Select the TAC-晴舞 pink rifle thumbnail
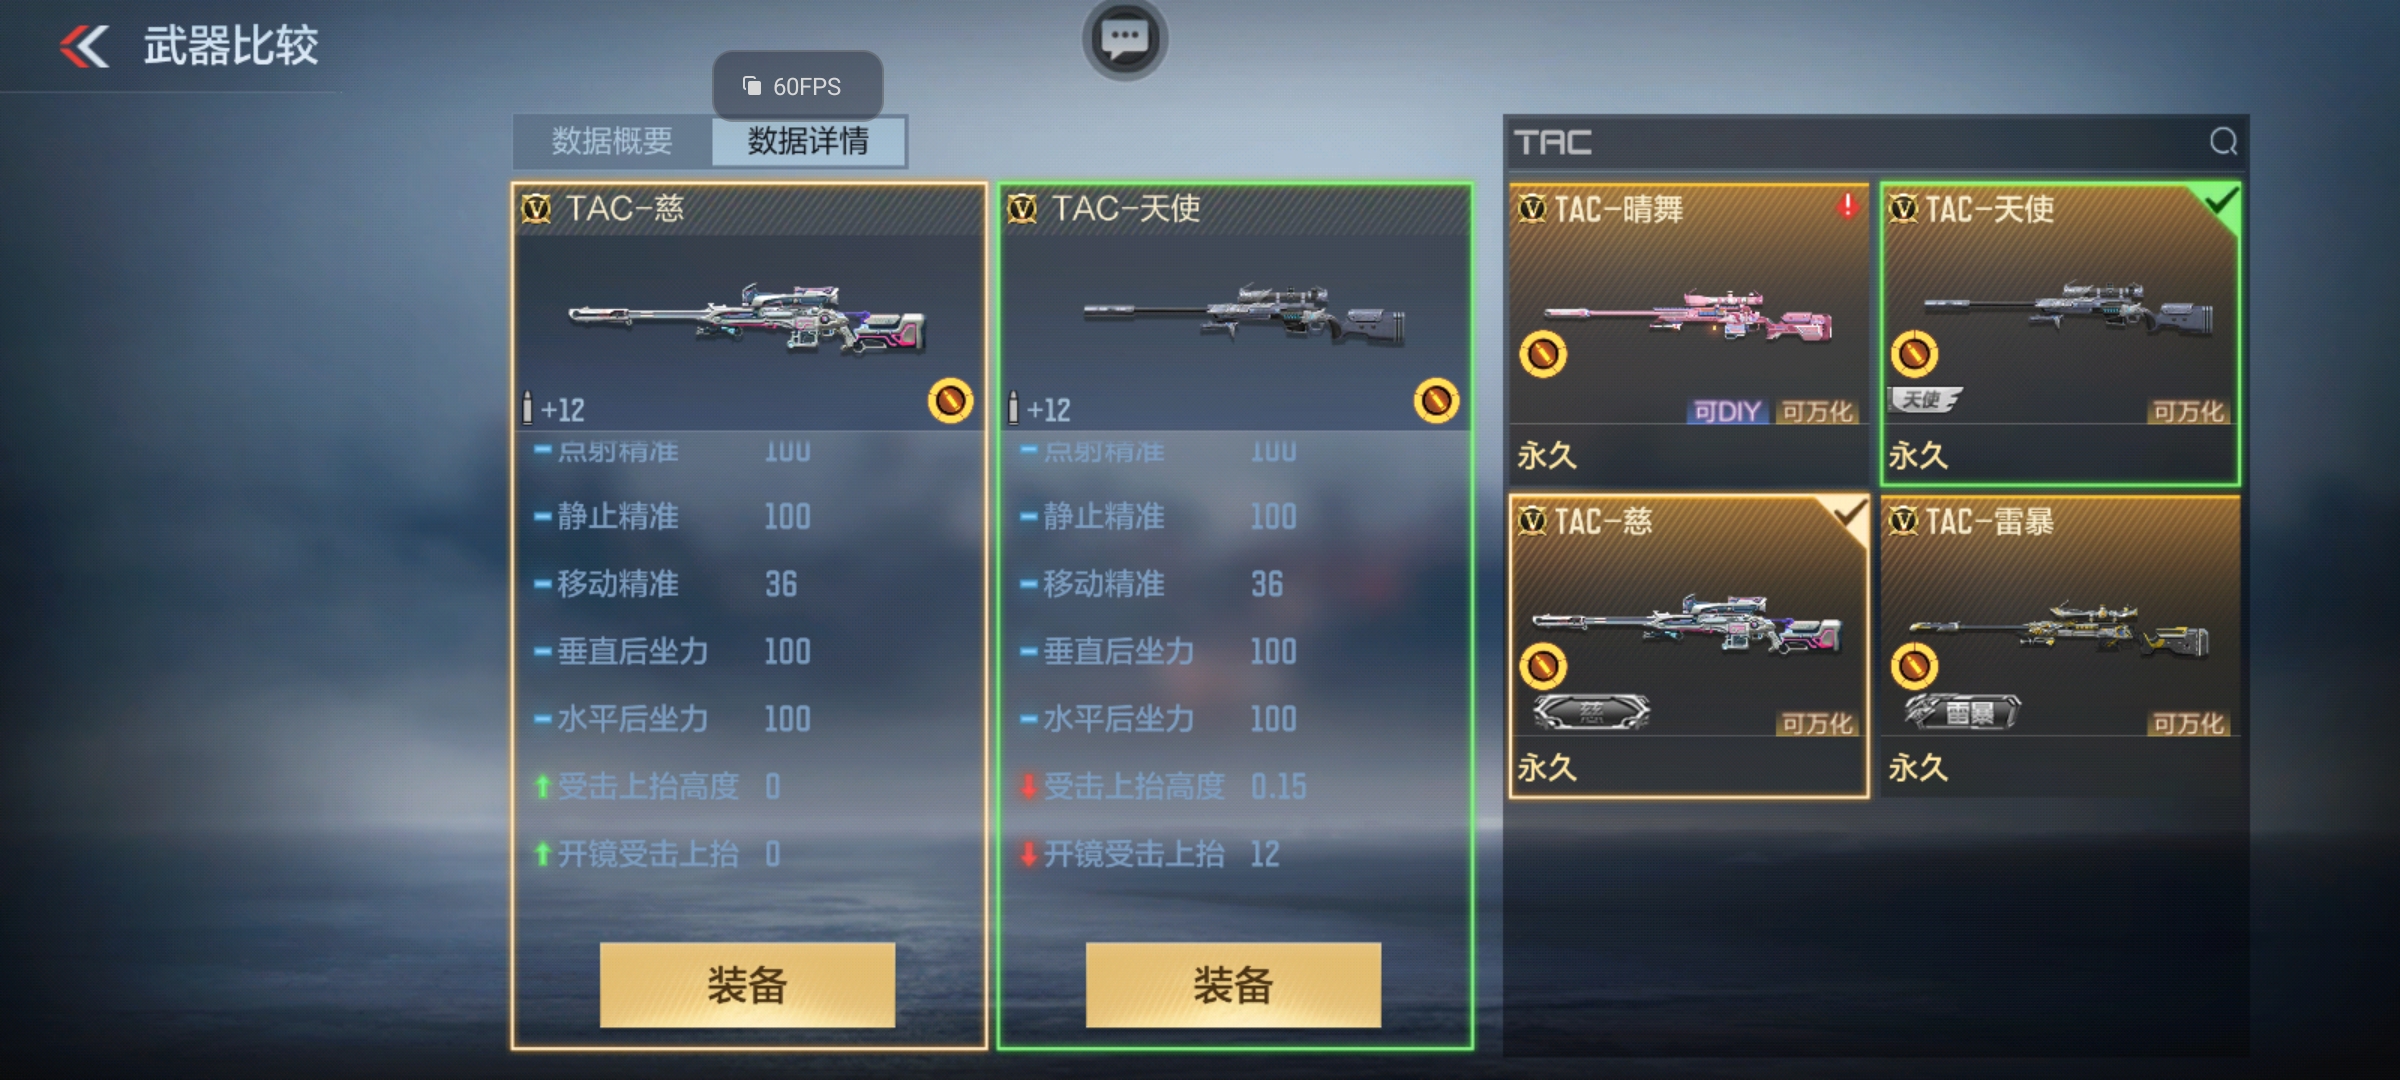This screenshot has height=1080, width=2400. tap(1688, 317)
